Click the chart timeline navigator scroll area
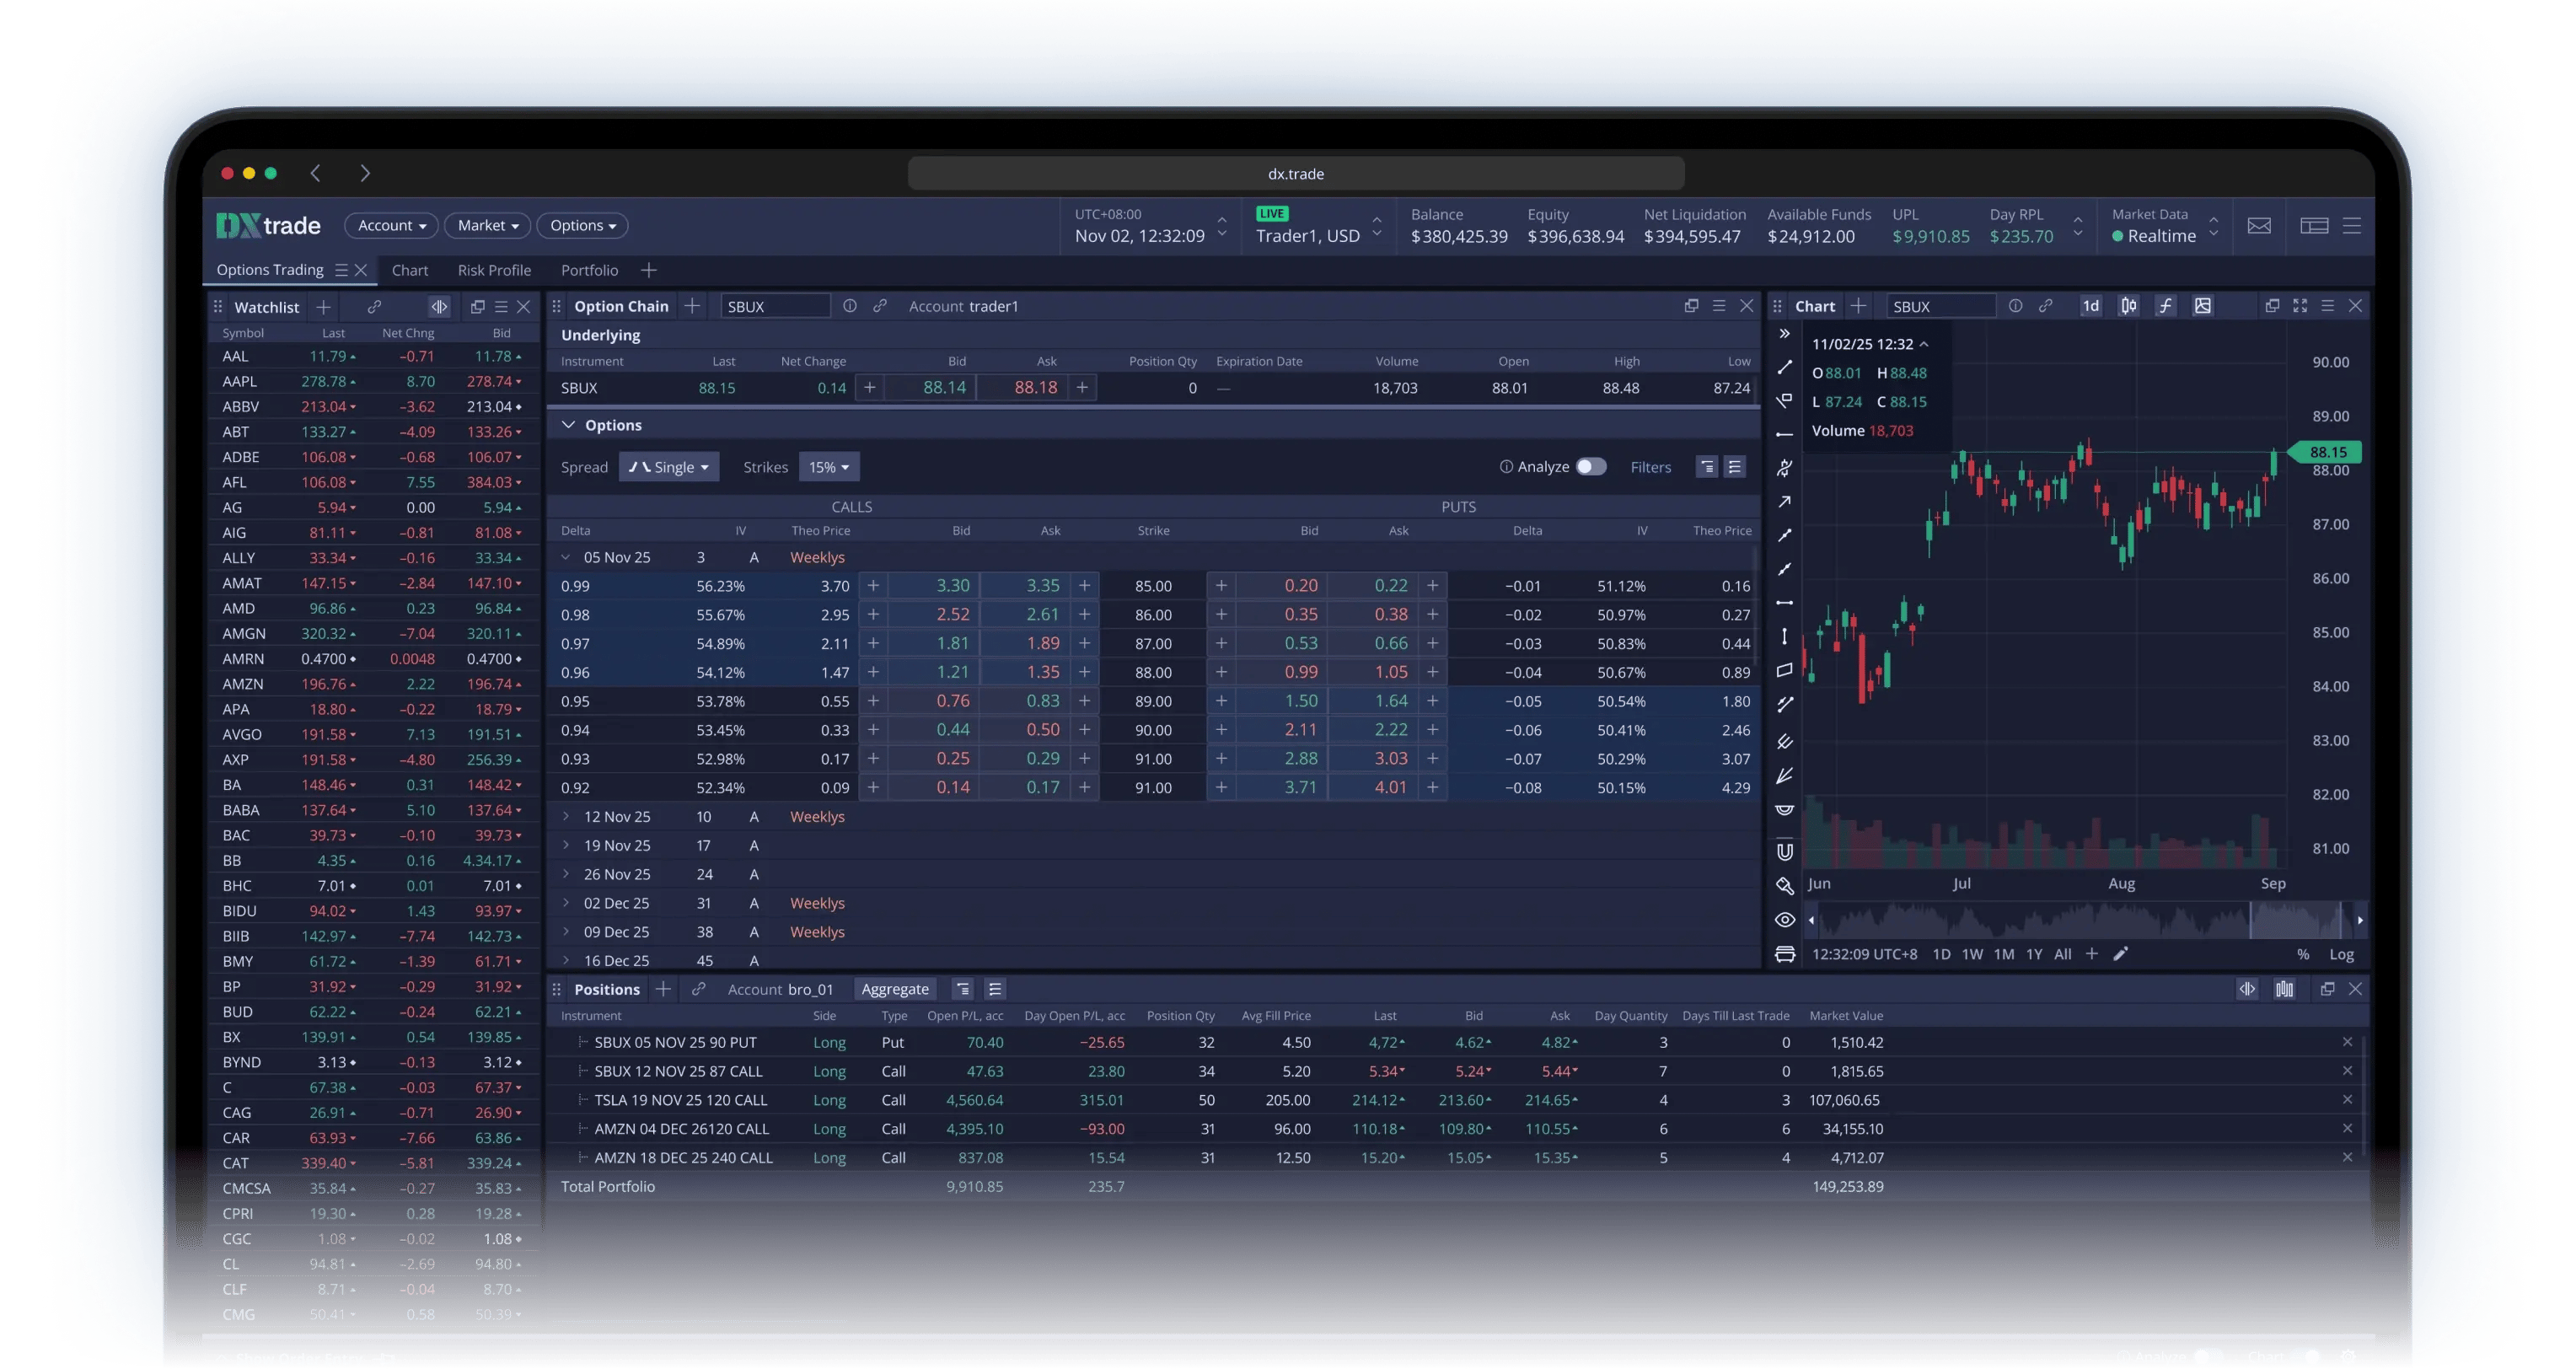This screenshot has height=1369, width=2576. (x=2080, y=920)
